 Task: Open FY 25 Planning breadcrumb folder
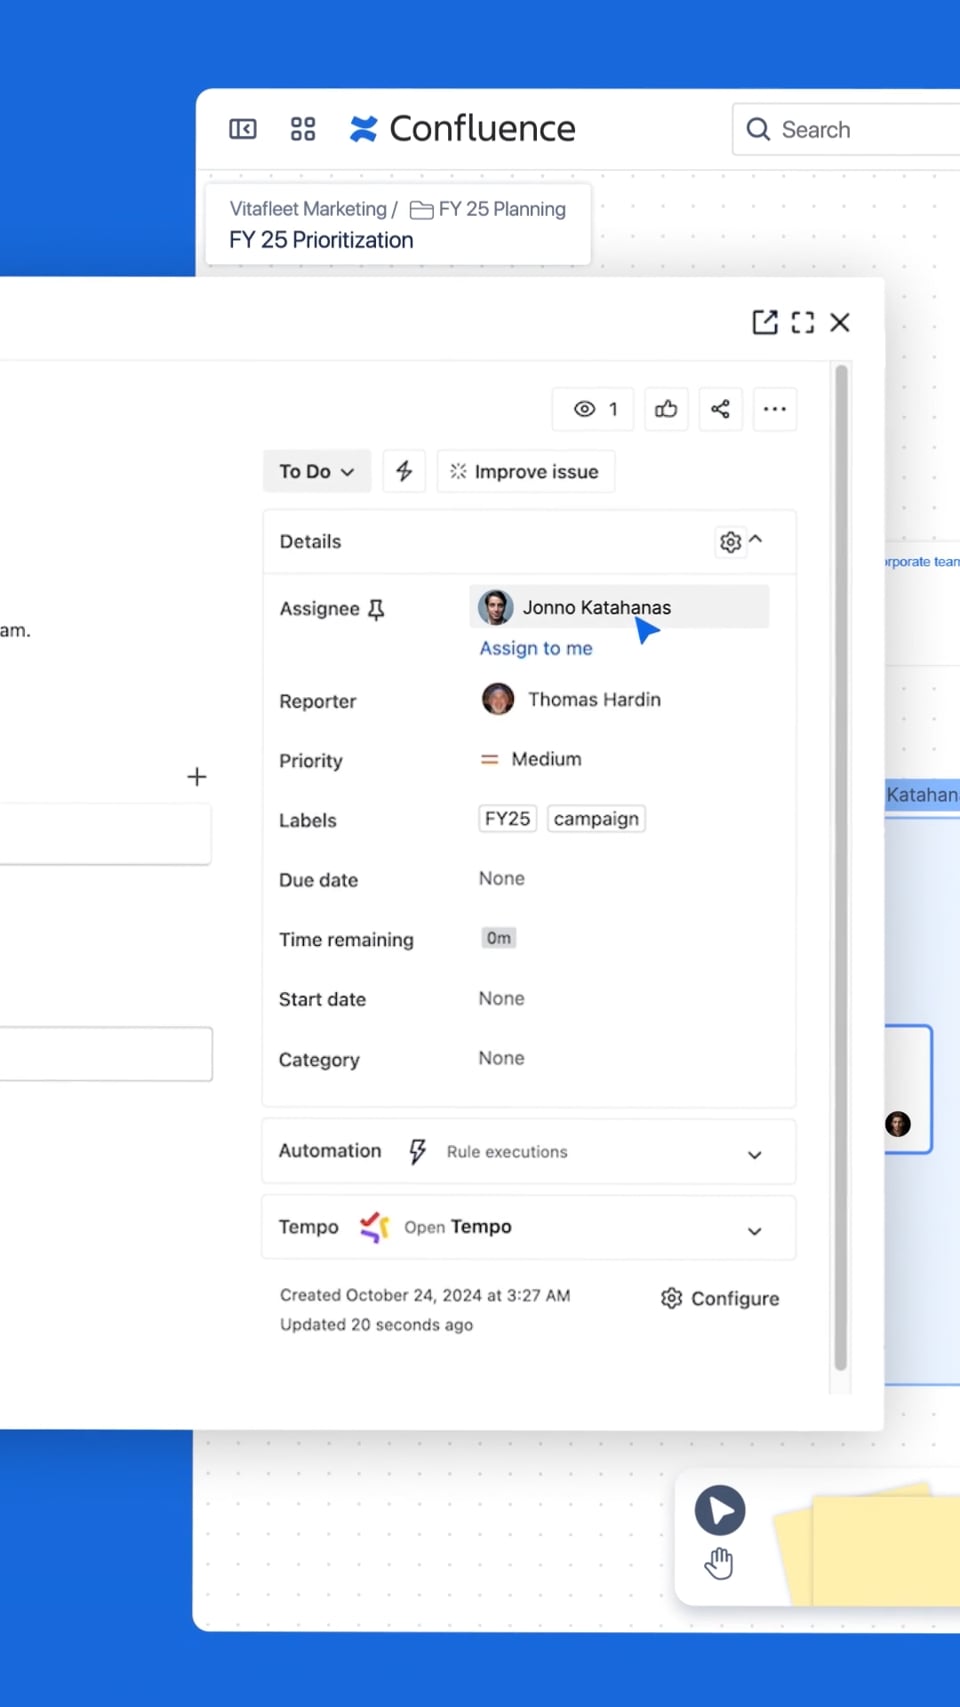pos(488,209)
